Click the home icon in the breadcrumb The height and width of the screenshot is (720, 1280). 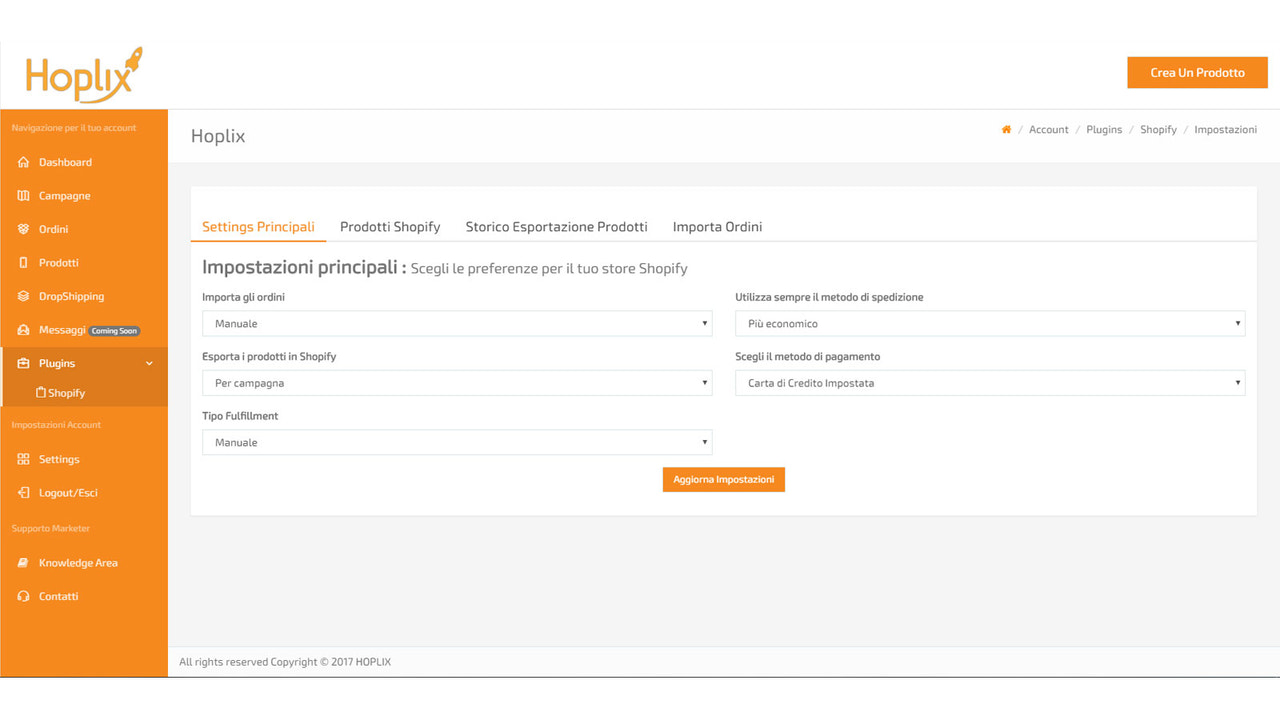[x=1006, y=128]
